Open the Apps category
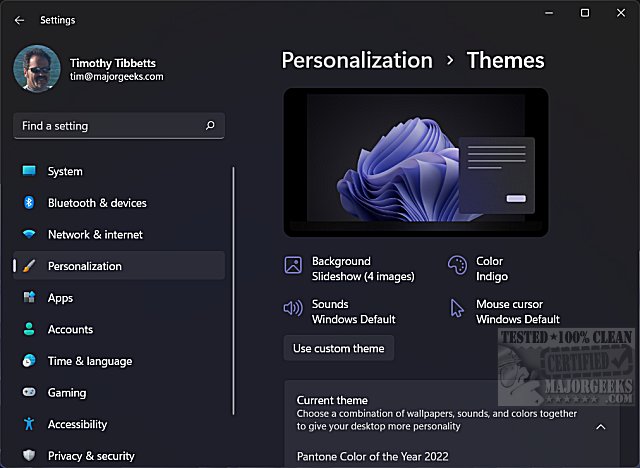Viewport: 640px width, 468px height. 119,297
